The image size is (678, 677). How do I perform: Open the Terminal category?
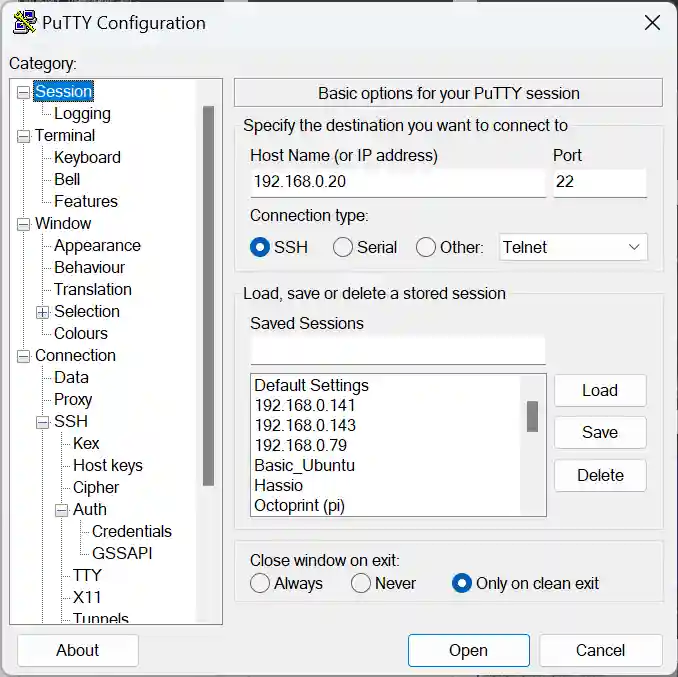65,135
